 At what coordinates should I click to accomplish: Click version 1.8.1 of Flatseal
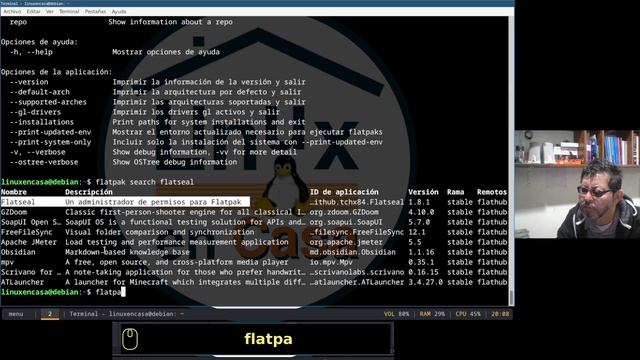tap(419, 202)
